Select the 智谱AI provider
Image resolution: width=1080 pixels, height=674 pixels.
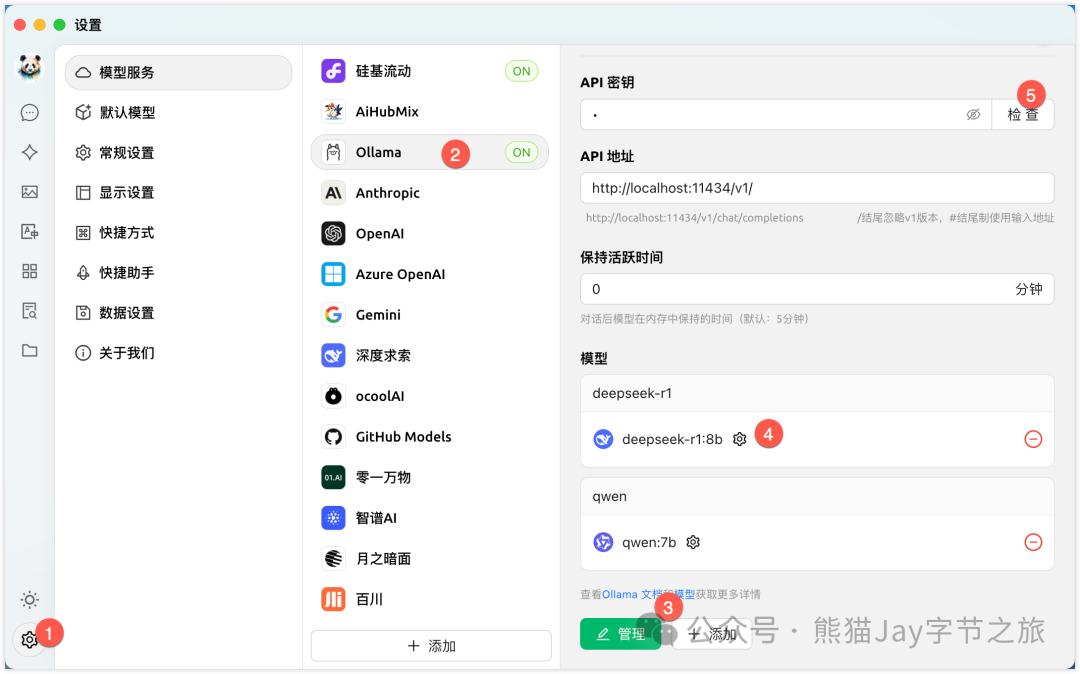[x=430, y=518]
